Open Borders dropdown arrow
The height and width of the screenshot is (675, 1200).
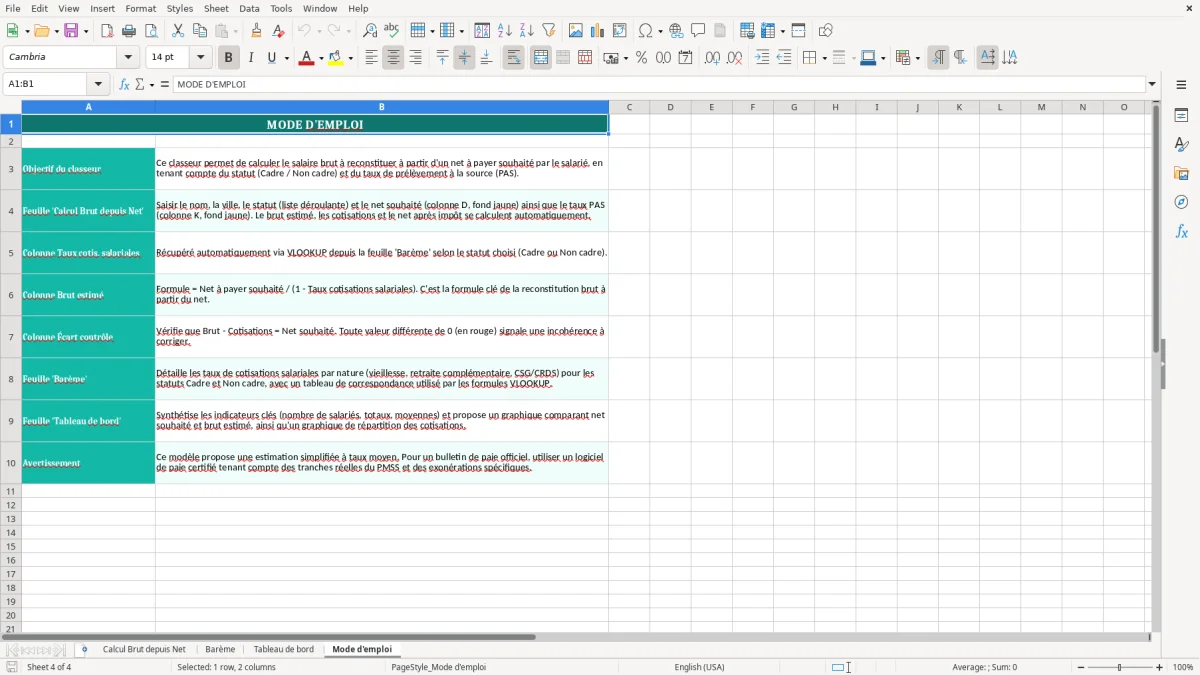(x=824, y=58)
